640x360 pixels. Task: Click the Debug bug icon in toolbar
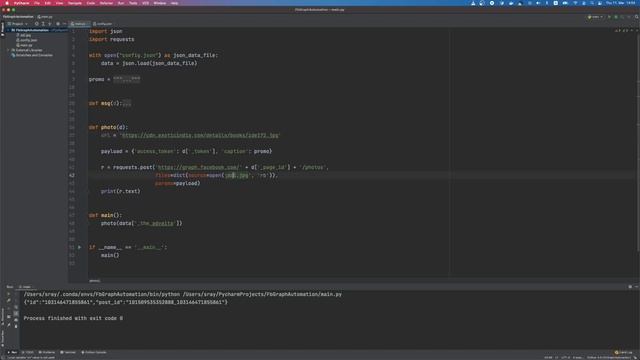(616, 17)
